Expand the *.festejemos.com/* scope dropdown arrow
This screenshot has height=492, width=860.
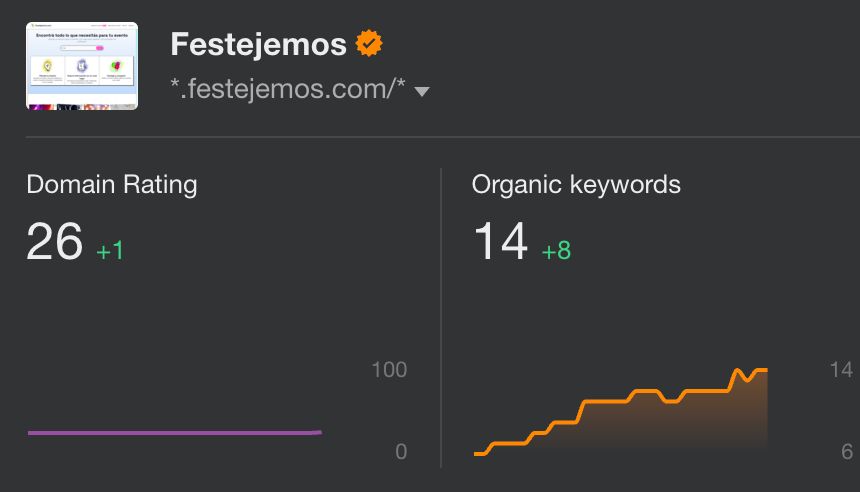click(422, 92)
